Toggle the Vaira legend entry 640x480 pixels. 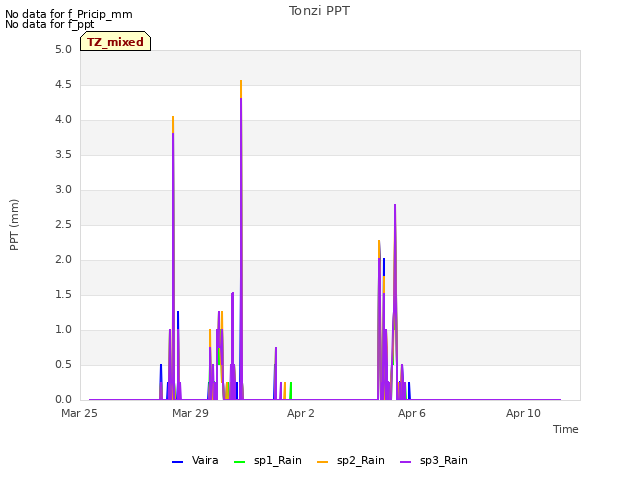195,460
